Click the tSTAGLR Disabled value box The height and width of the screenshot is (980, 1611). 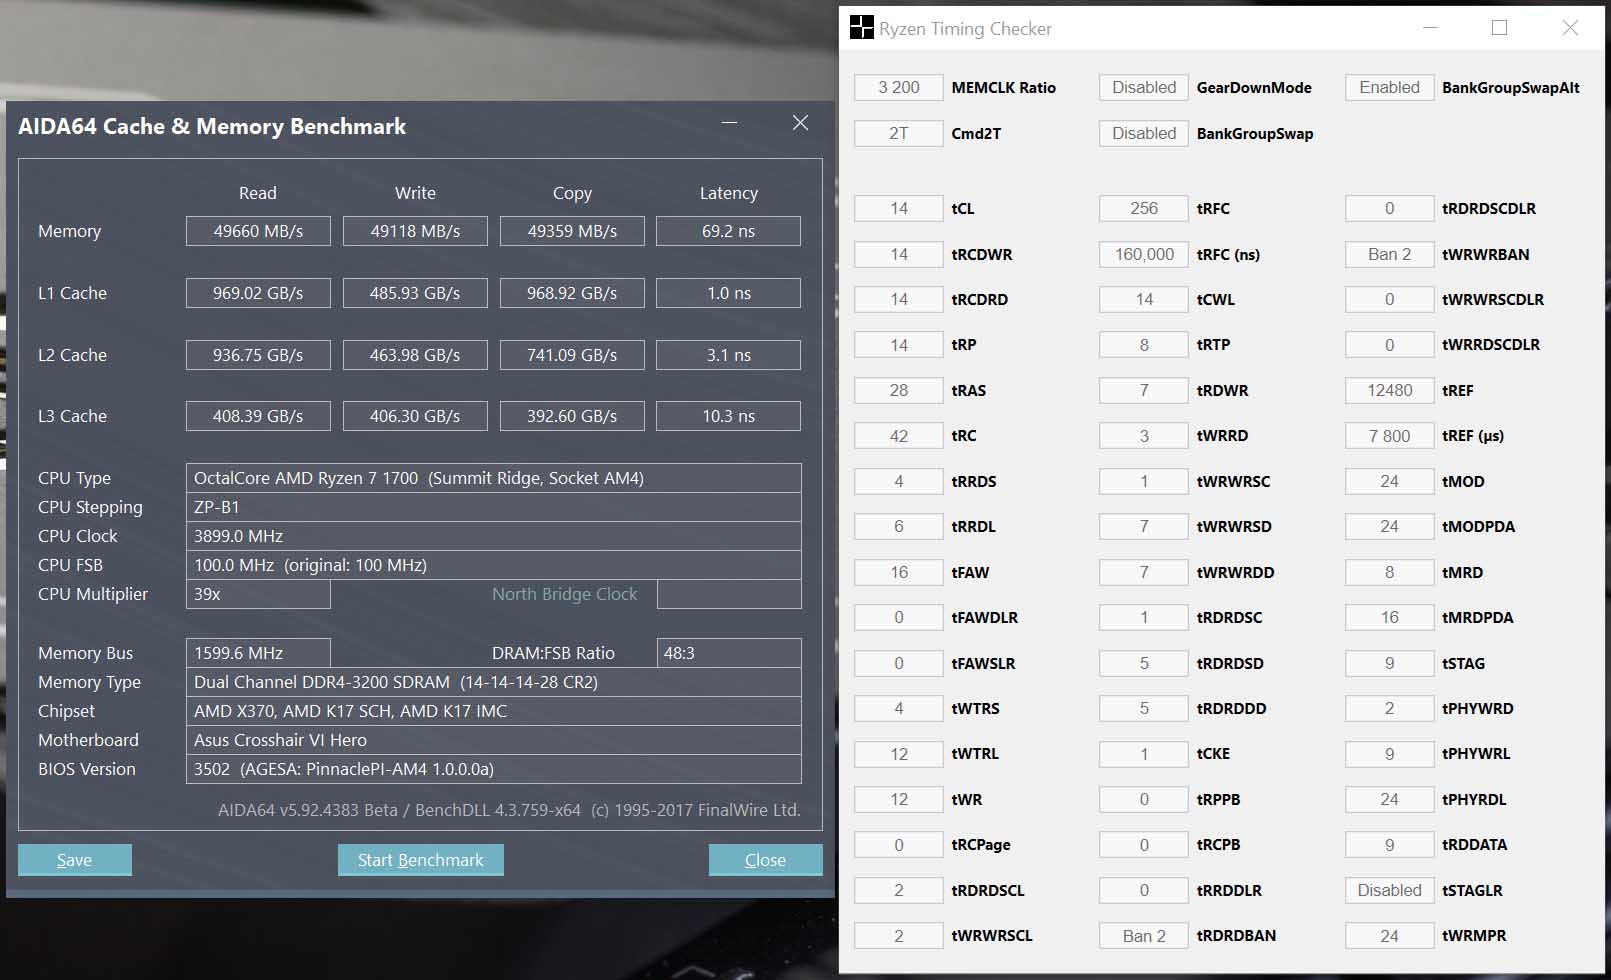point(1389,890)
